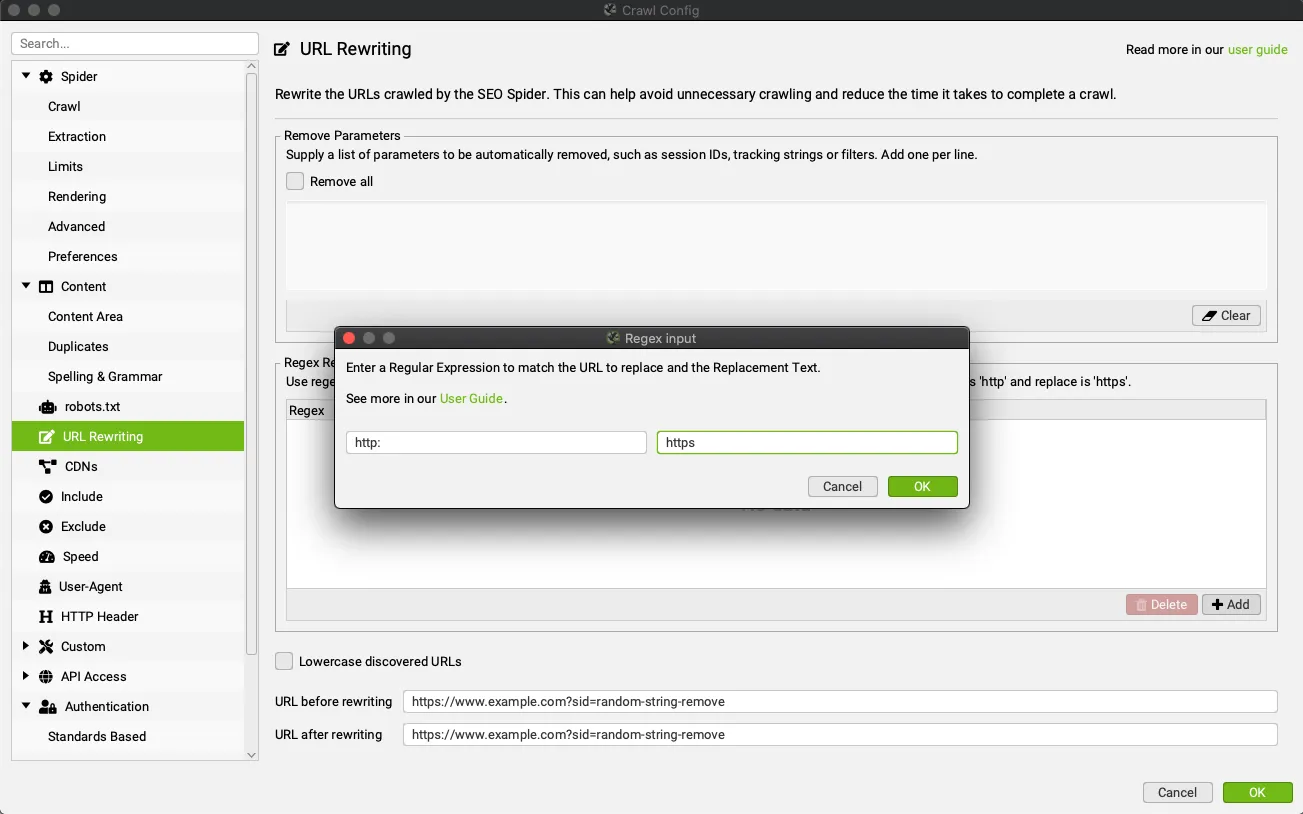
Task: Toggle Lowercase discovered URLs checkbox
Action: 285,661
